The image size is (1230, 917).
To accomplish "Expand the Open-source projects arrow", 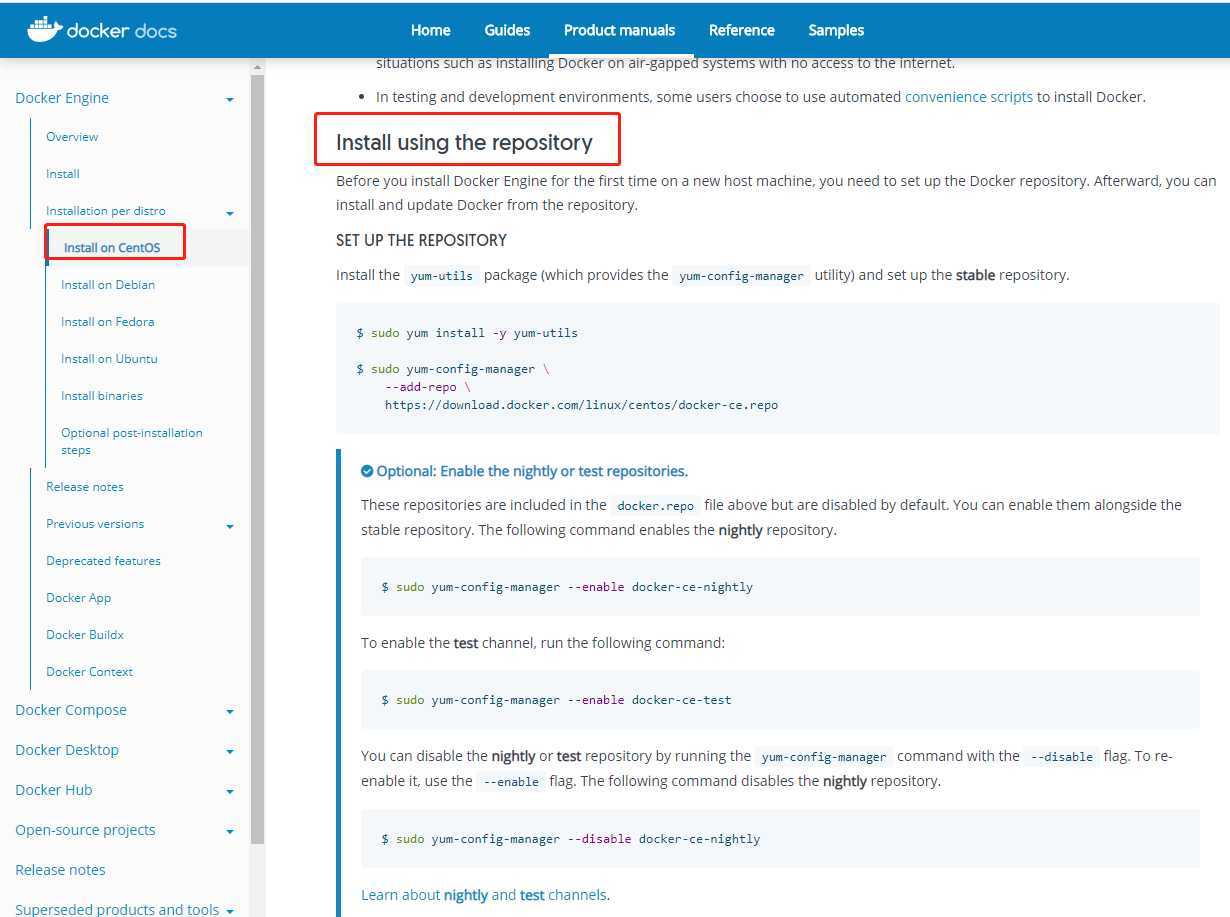I will [x=230, y=832].
